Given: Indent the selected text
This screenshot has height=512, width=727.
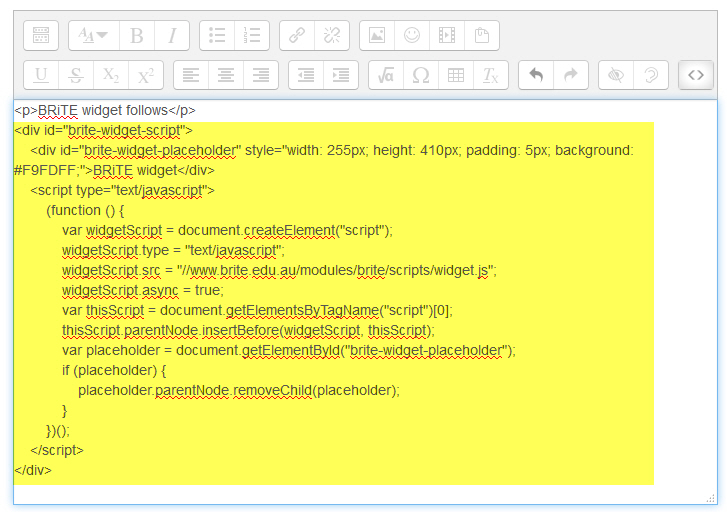Looking at the screenshot, I should click(341, 75).
